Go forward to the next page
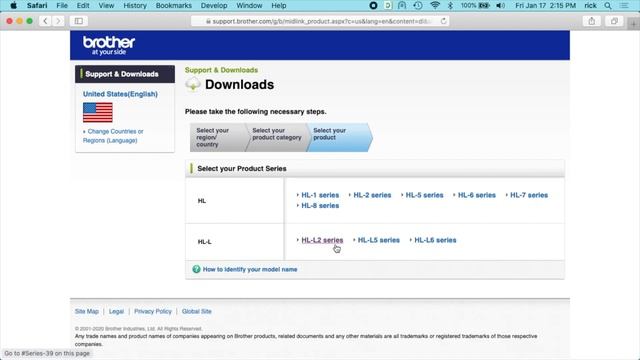Viewport: 640px width, 360px height. tap(58, 21)
